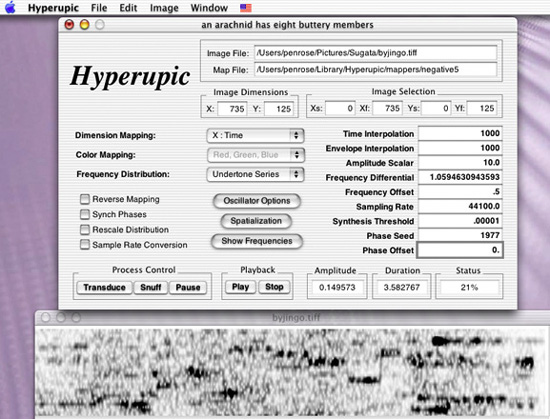
Task: Click the Oscillator Options button
Action: (x=257, y=201)
